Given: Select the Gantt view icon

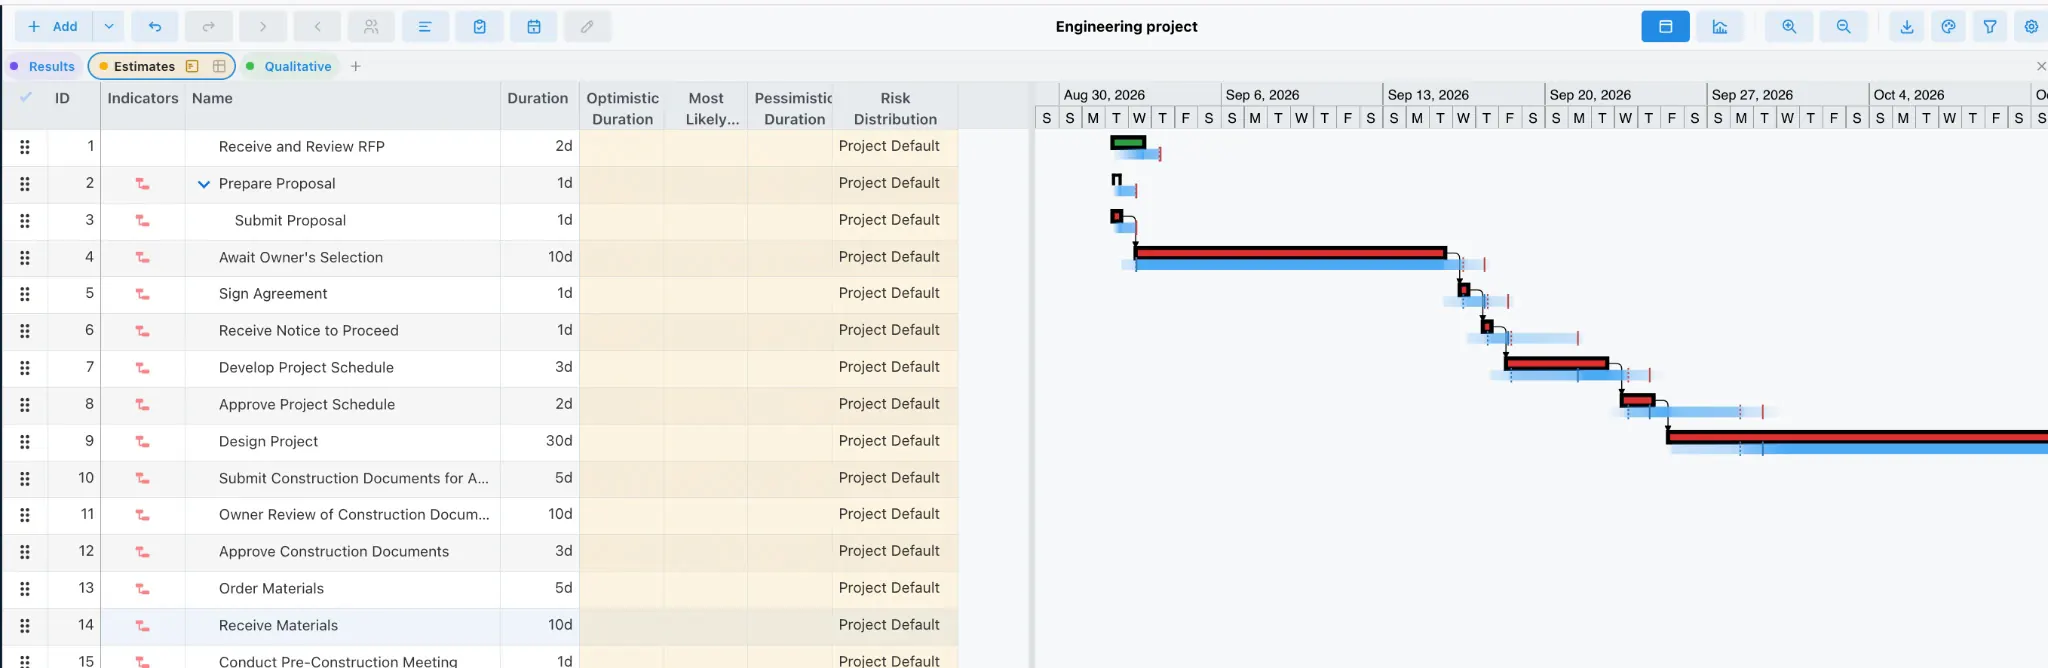Looking at the screenshot, I should coord(1665,27).
